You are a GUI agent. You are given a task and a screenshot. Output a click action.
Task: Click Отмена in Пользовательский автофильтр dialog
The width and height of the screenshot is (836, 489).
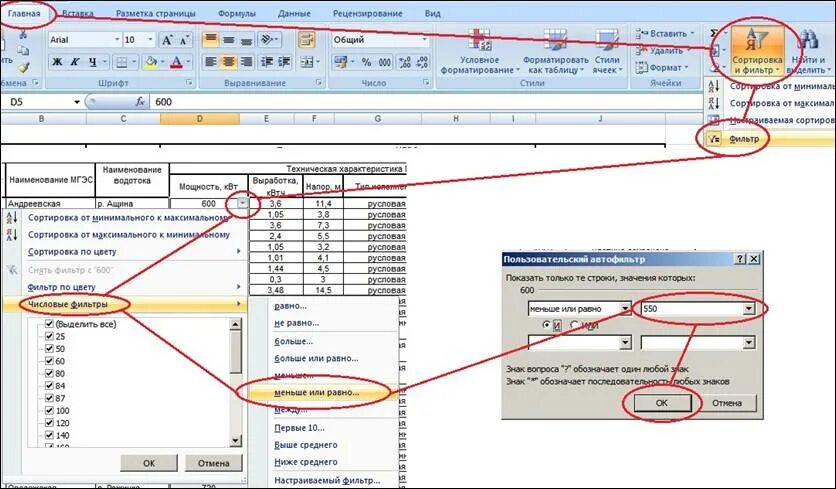727,403
